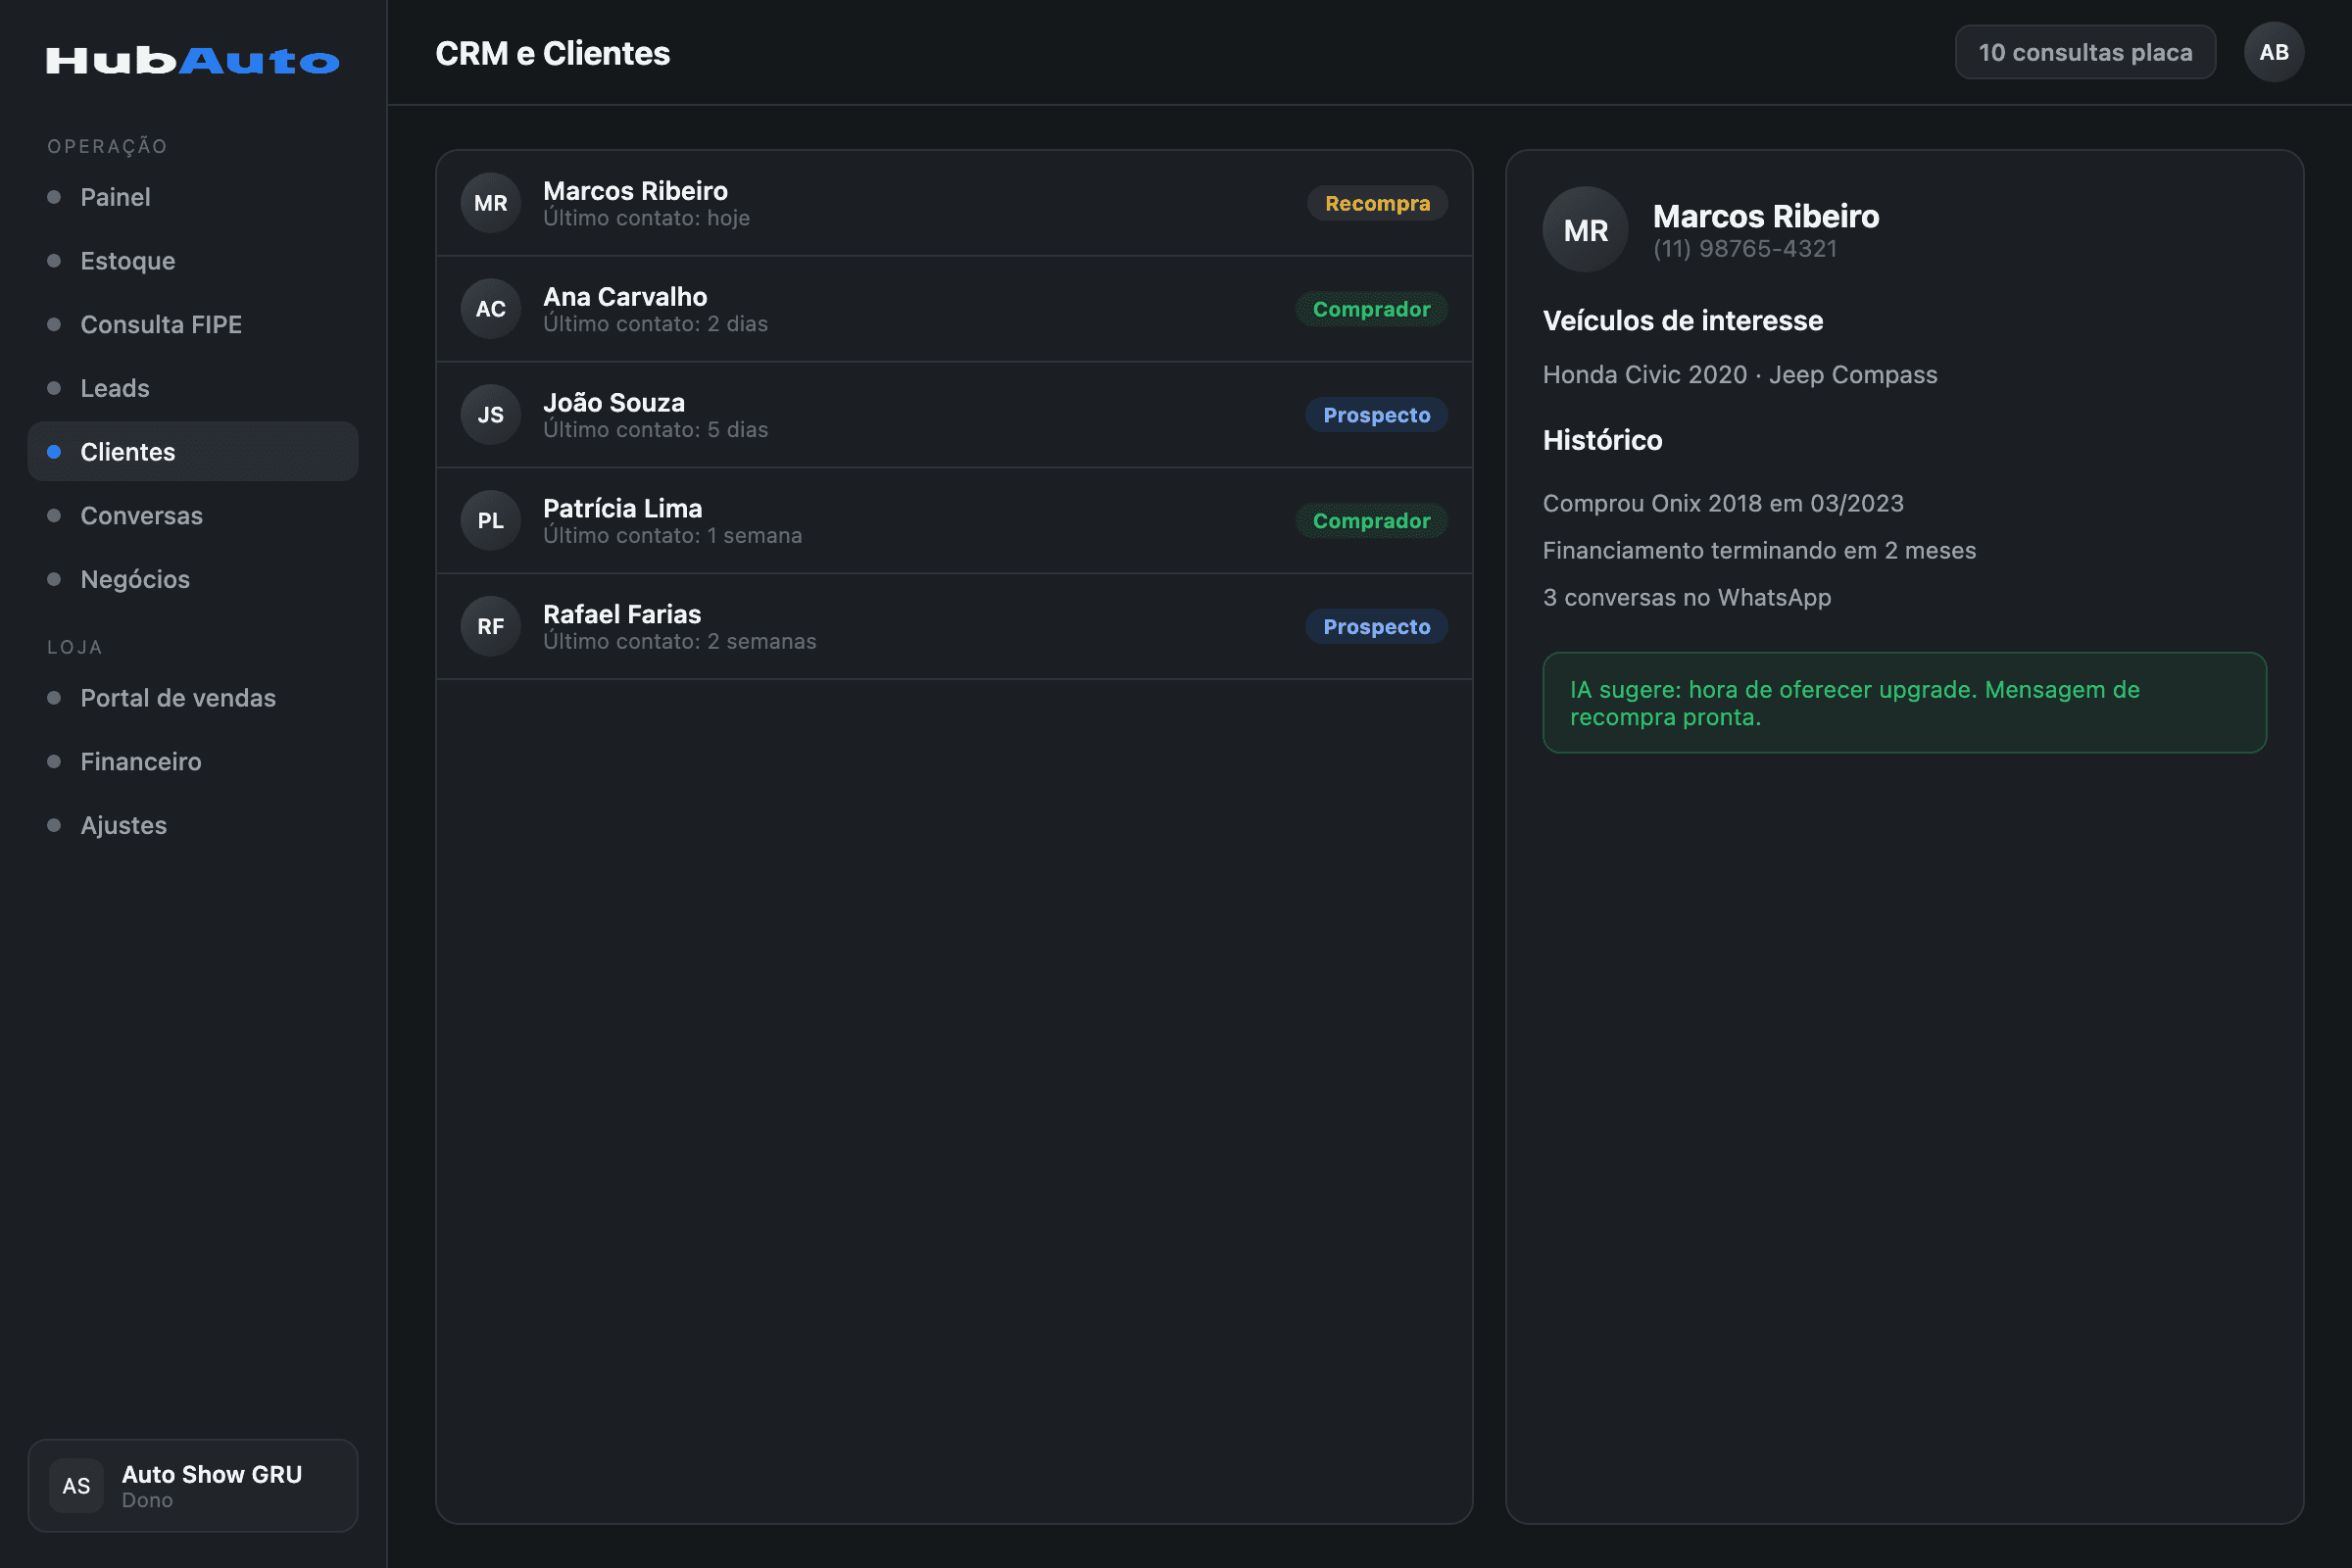Click Rafael Farias's Prospecto tag
This screenshot has width=2352, height=1568.
pyautogui.click(x=1376, y=627)
